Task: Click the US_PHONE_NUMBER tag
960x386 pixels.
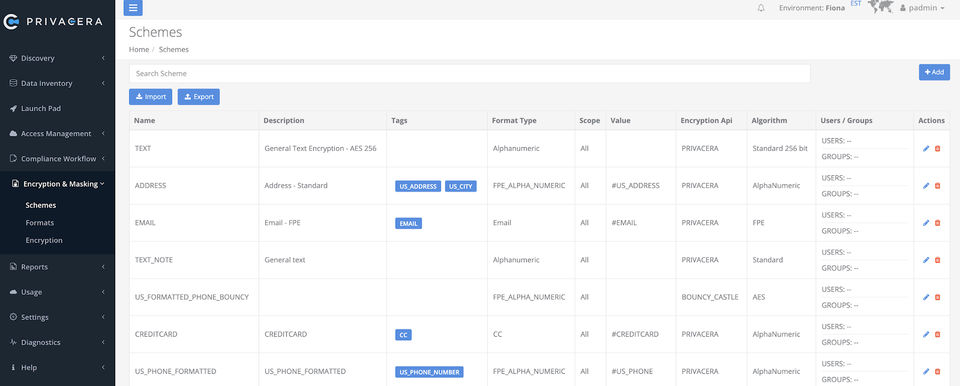Action: pos(429,372)
